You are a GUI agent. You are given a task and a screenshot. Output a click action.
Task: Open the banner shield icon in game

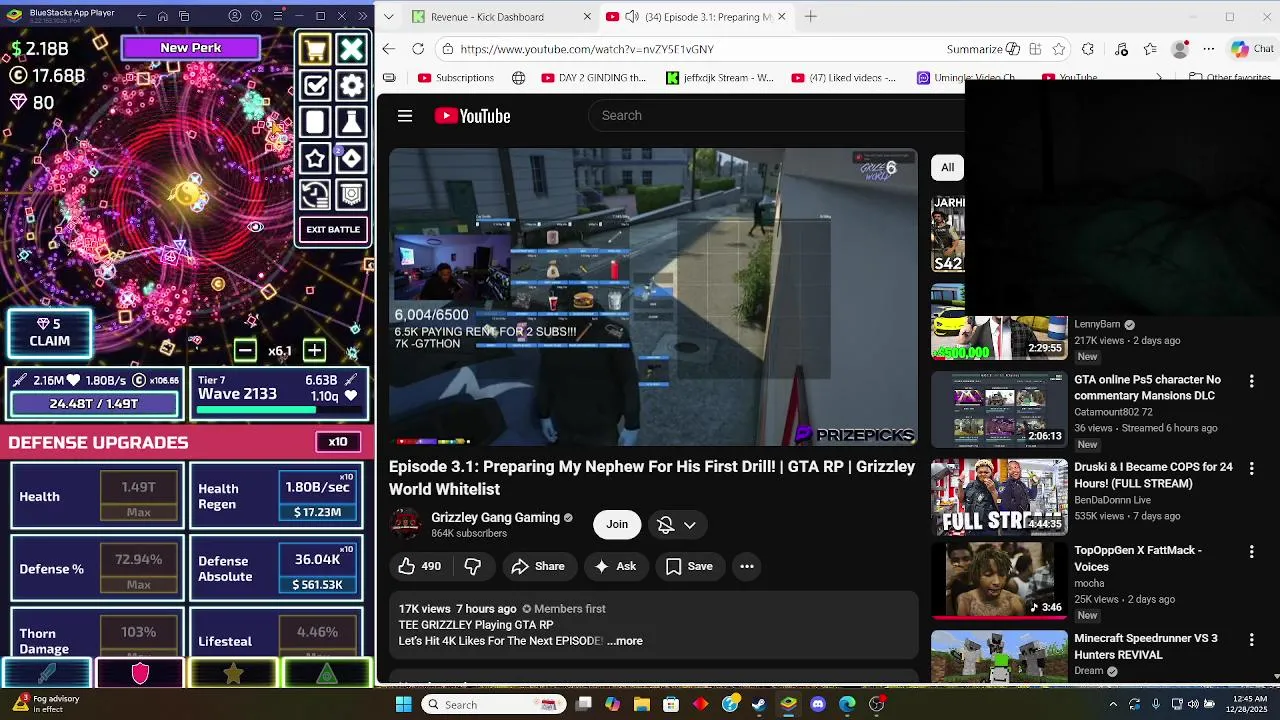click(351, 194)
